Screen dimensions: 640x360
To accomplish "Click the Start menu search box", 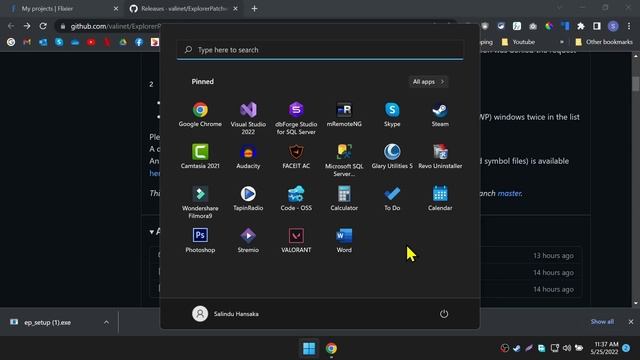I will (320, 50).
